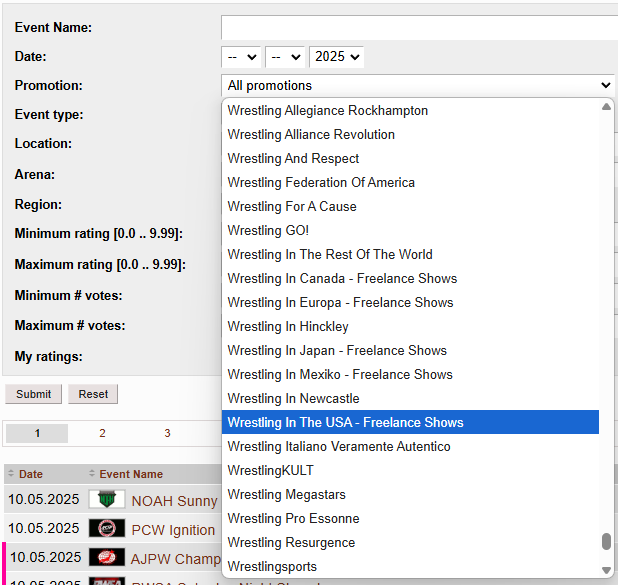Click the sort arrows beside Event Name header
The height and width of the screenshot is (585, 618).
[92, 474]
